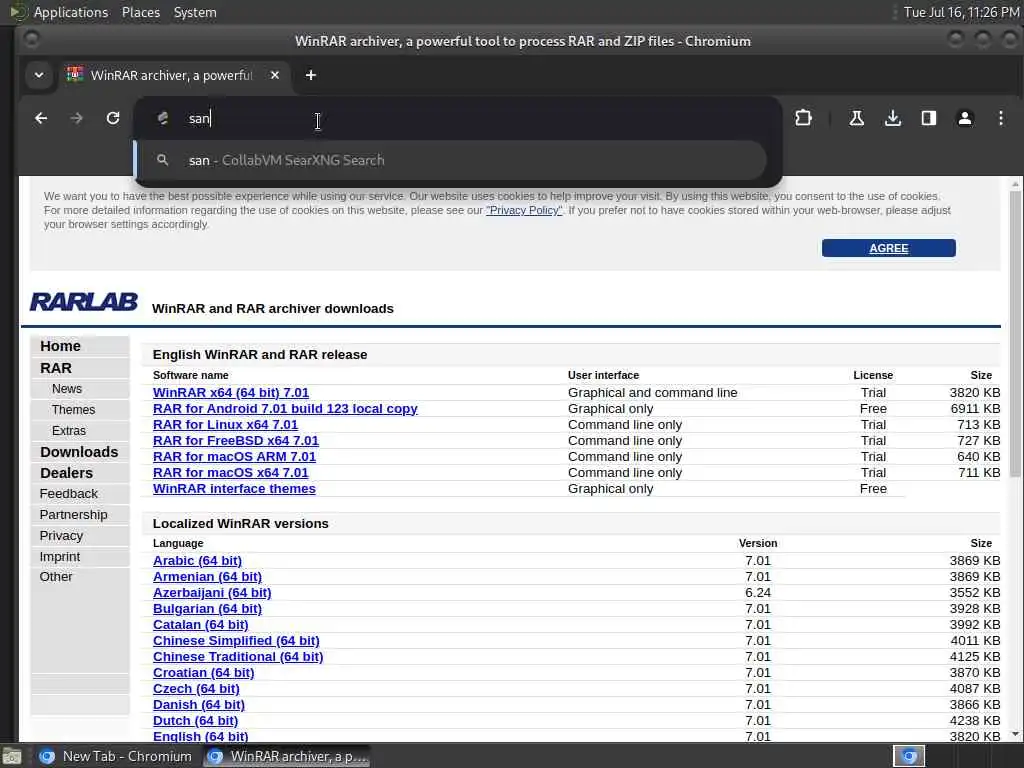Show the Downloads toolbar icon
The height and width of the screenshot is (768, 1024).
(x=893, y=118)
